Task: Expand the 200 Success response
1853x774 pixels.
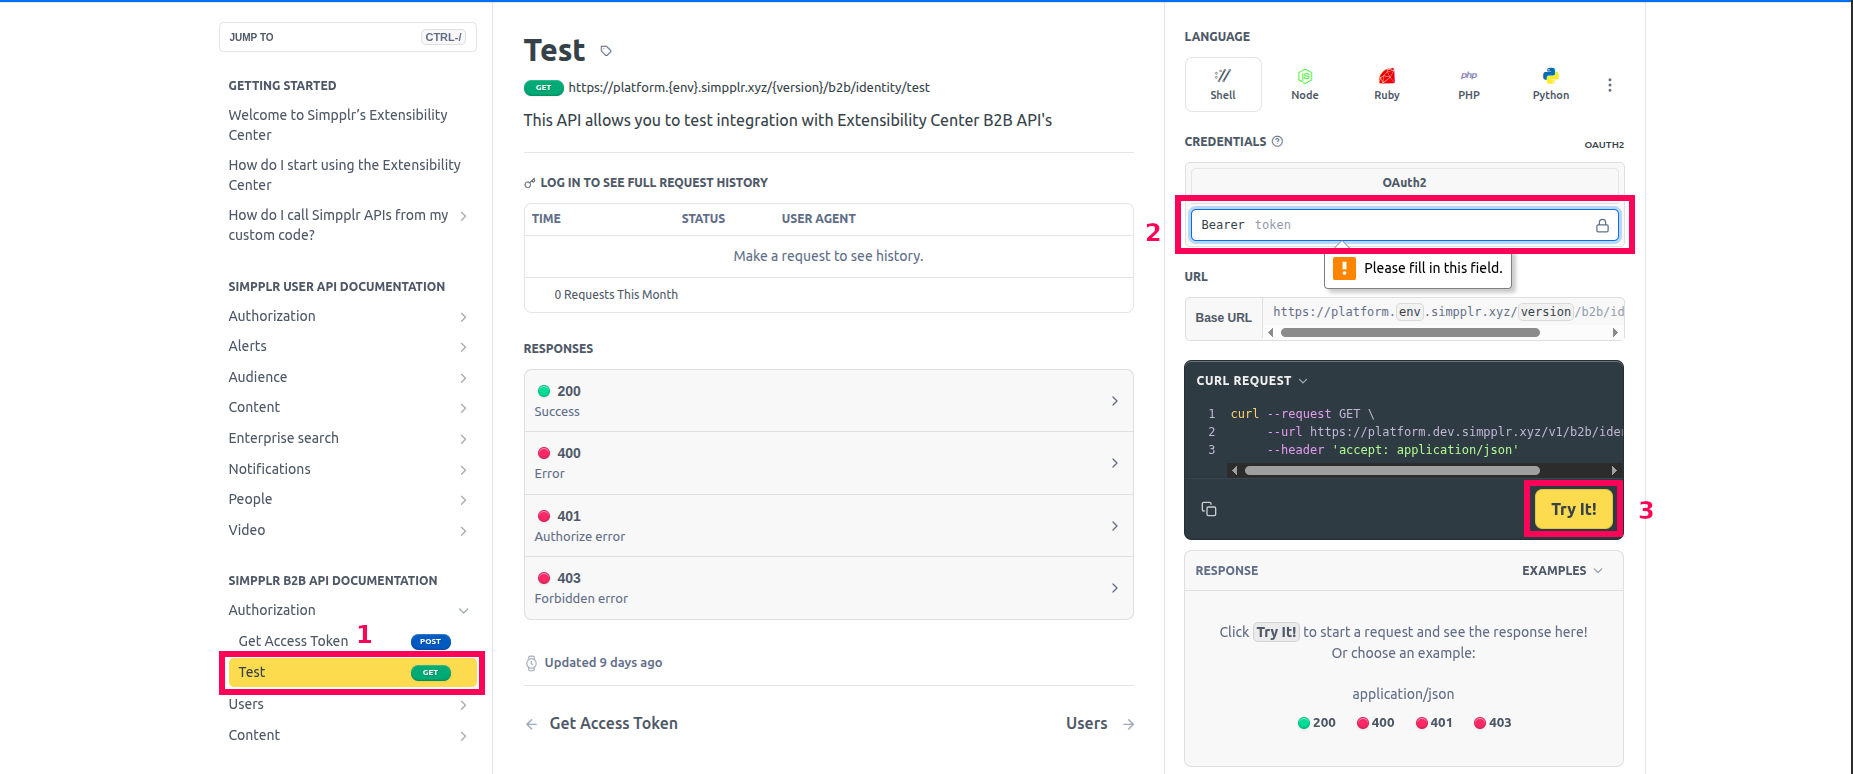Action: (x=828, y=401)
